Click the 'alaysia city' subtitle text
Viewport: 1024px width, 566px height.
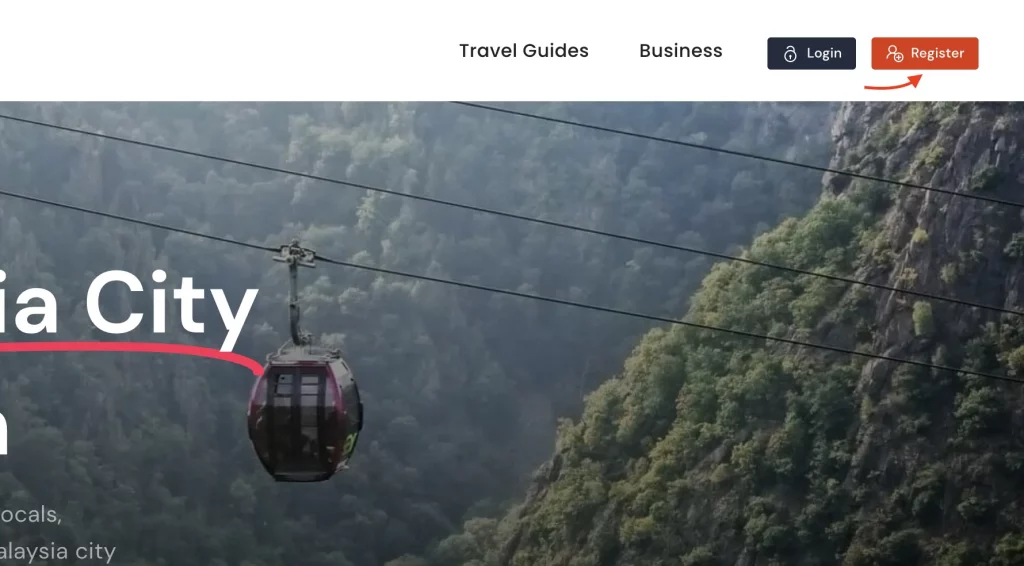(57, 552)
